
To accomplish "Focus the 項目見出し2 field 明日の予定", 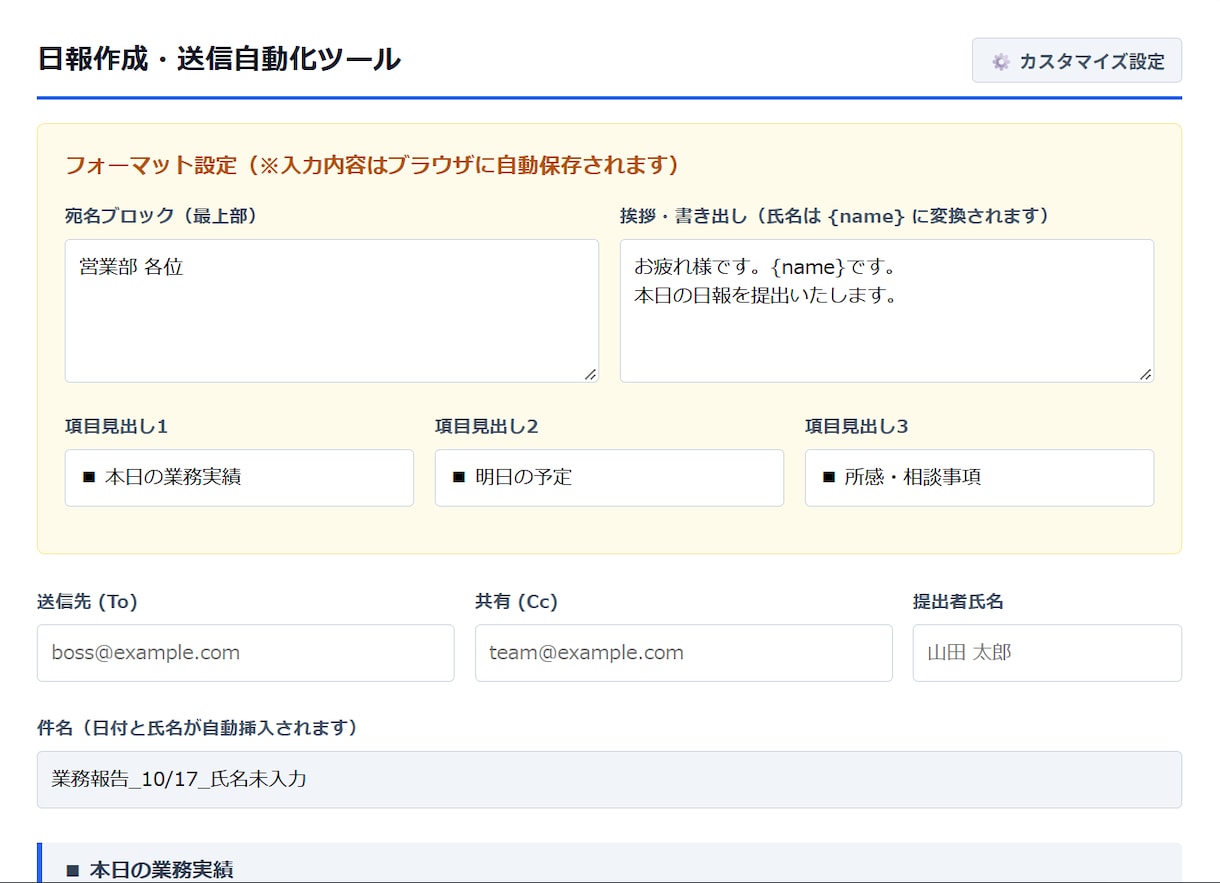I will (x=609, y=478).
